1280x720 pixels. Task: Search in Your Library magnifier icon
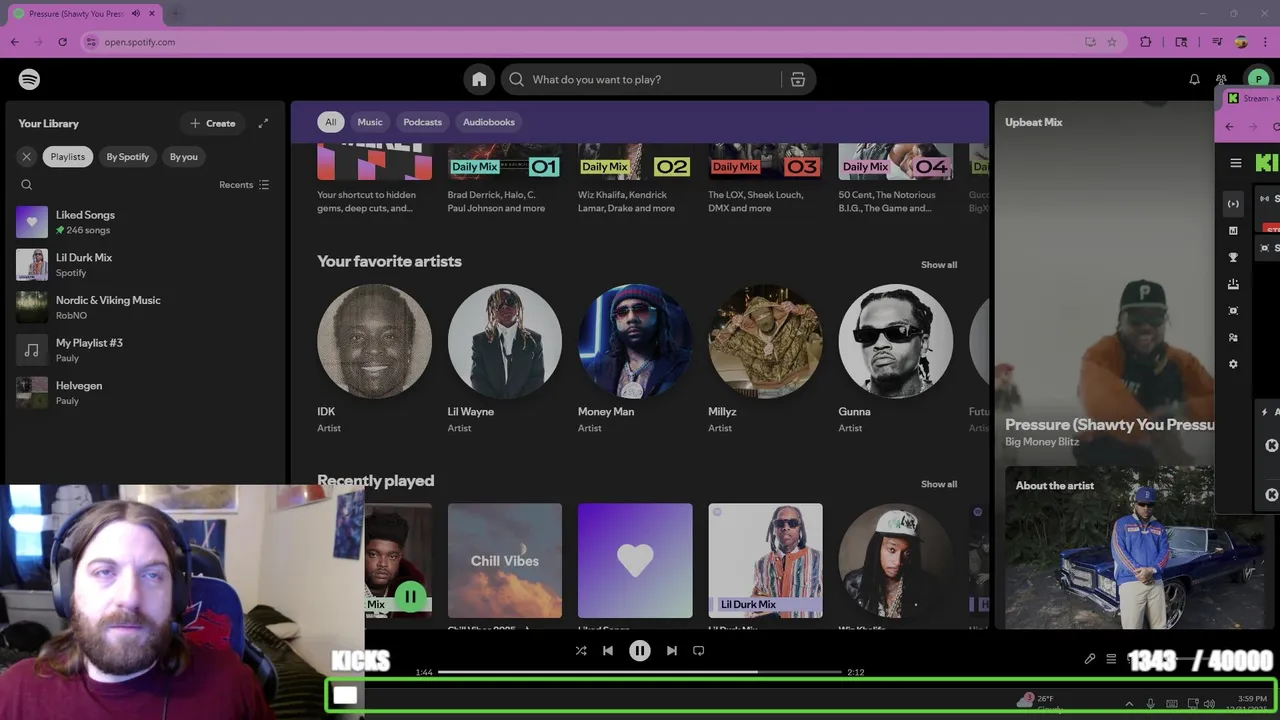click(x=27, y=185)
